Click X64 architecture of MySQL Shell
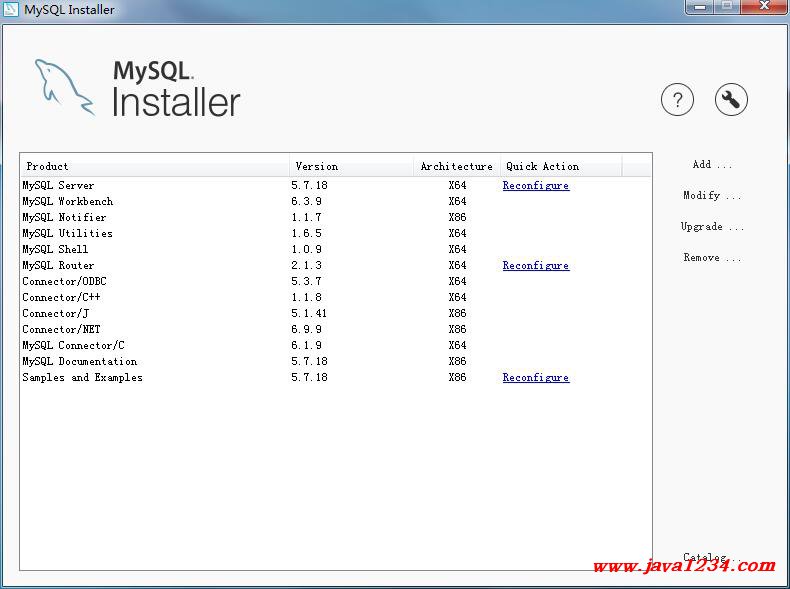The image size is (790, 589). [x=457, y=249]
